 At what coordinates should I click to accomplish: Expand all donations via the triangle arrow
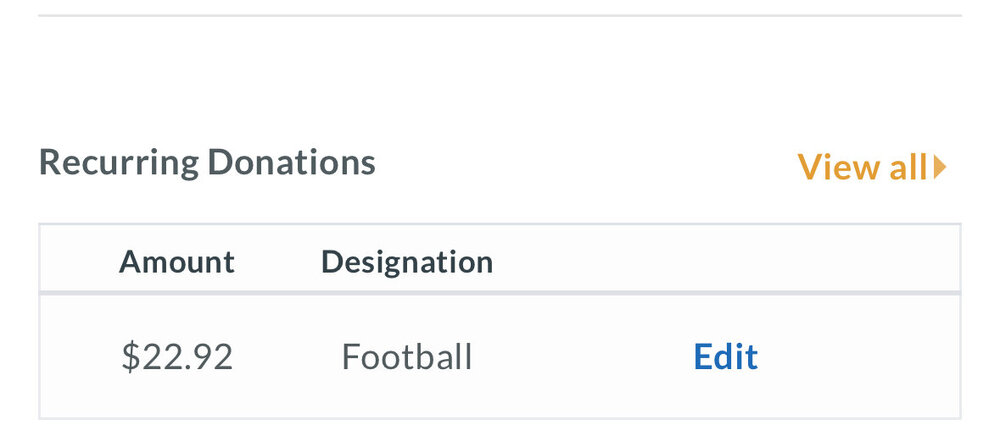click(x=940, y=168)
